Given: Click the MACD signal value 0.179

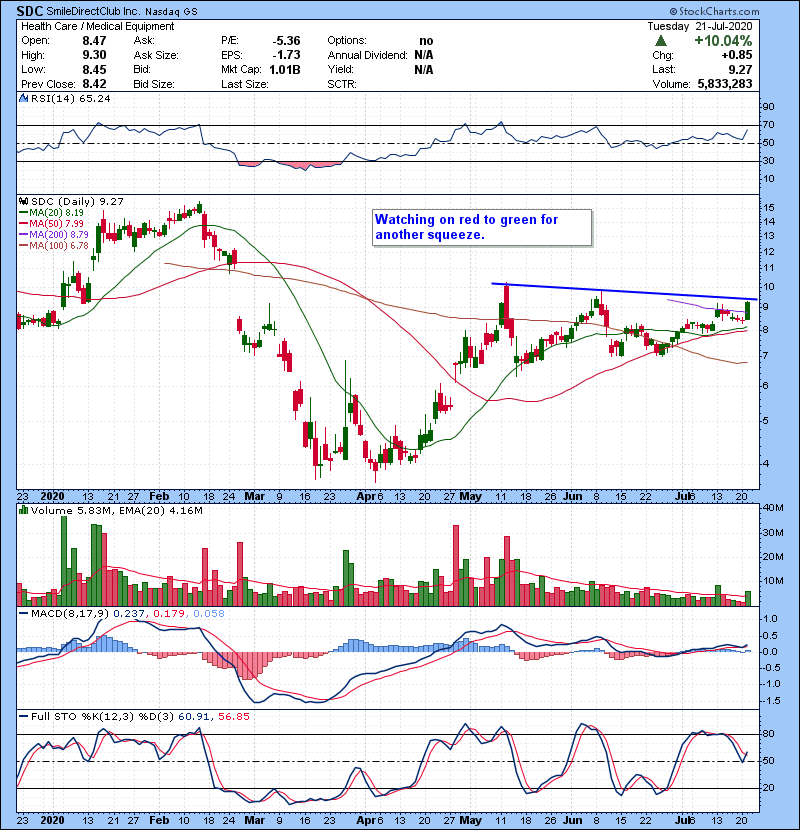Looking at the screenshot, I should (x=169, y=614).
